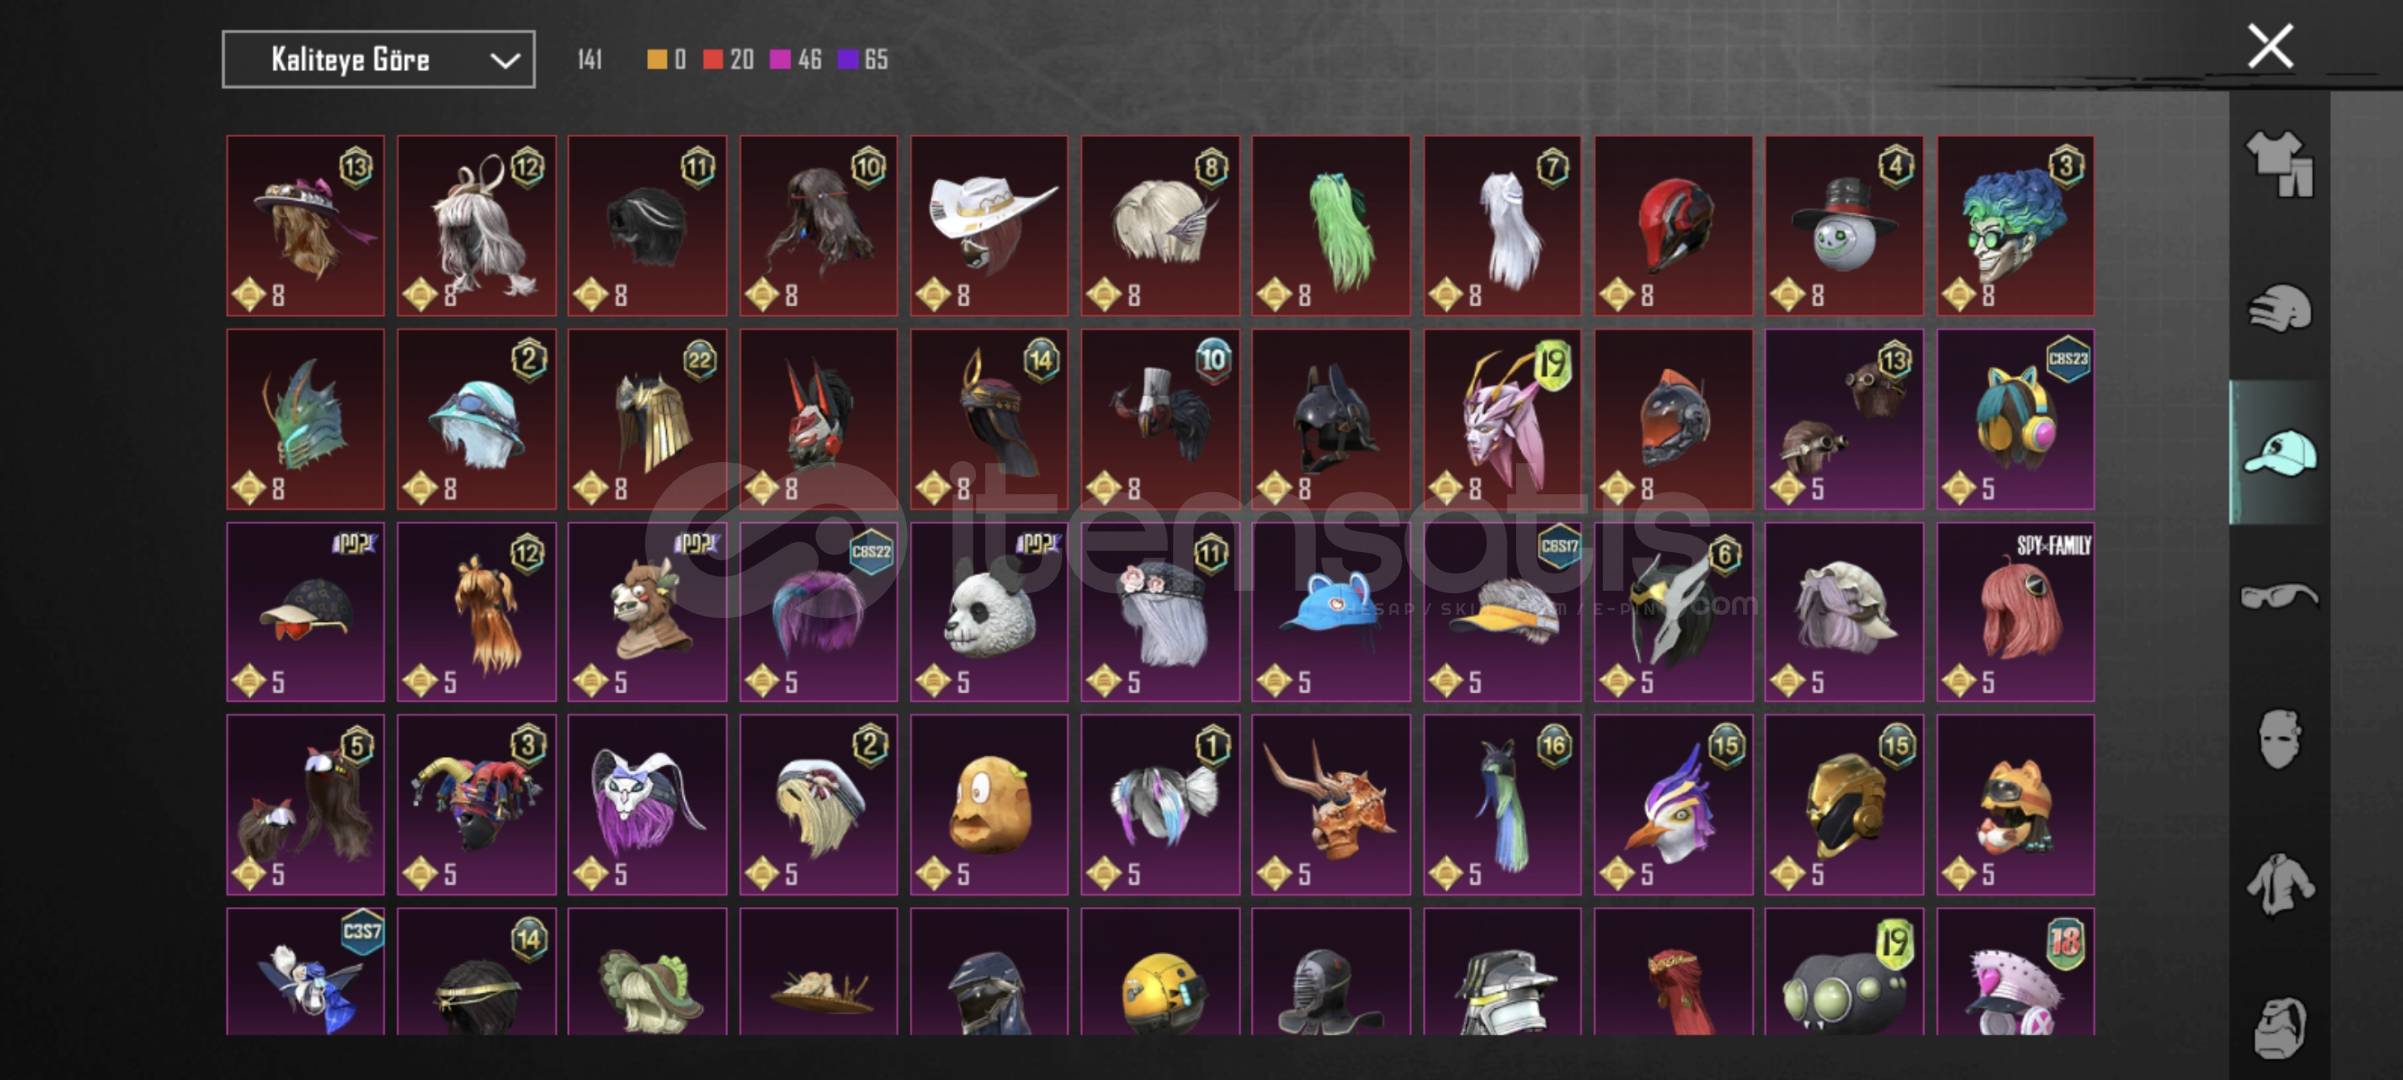Choose the panda head mask item

[989, 612]
